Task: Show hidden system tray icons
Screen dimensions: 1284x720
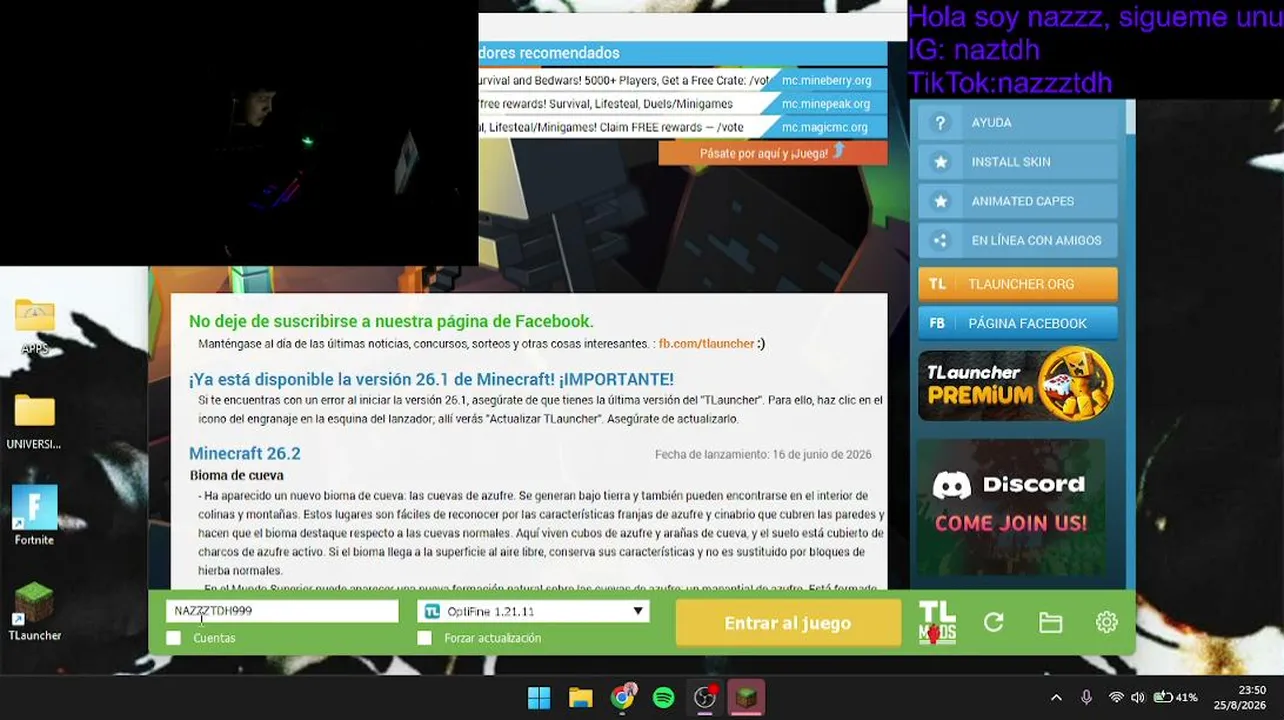Action: (x=1056, y=697)
